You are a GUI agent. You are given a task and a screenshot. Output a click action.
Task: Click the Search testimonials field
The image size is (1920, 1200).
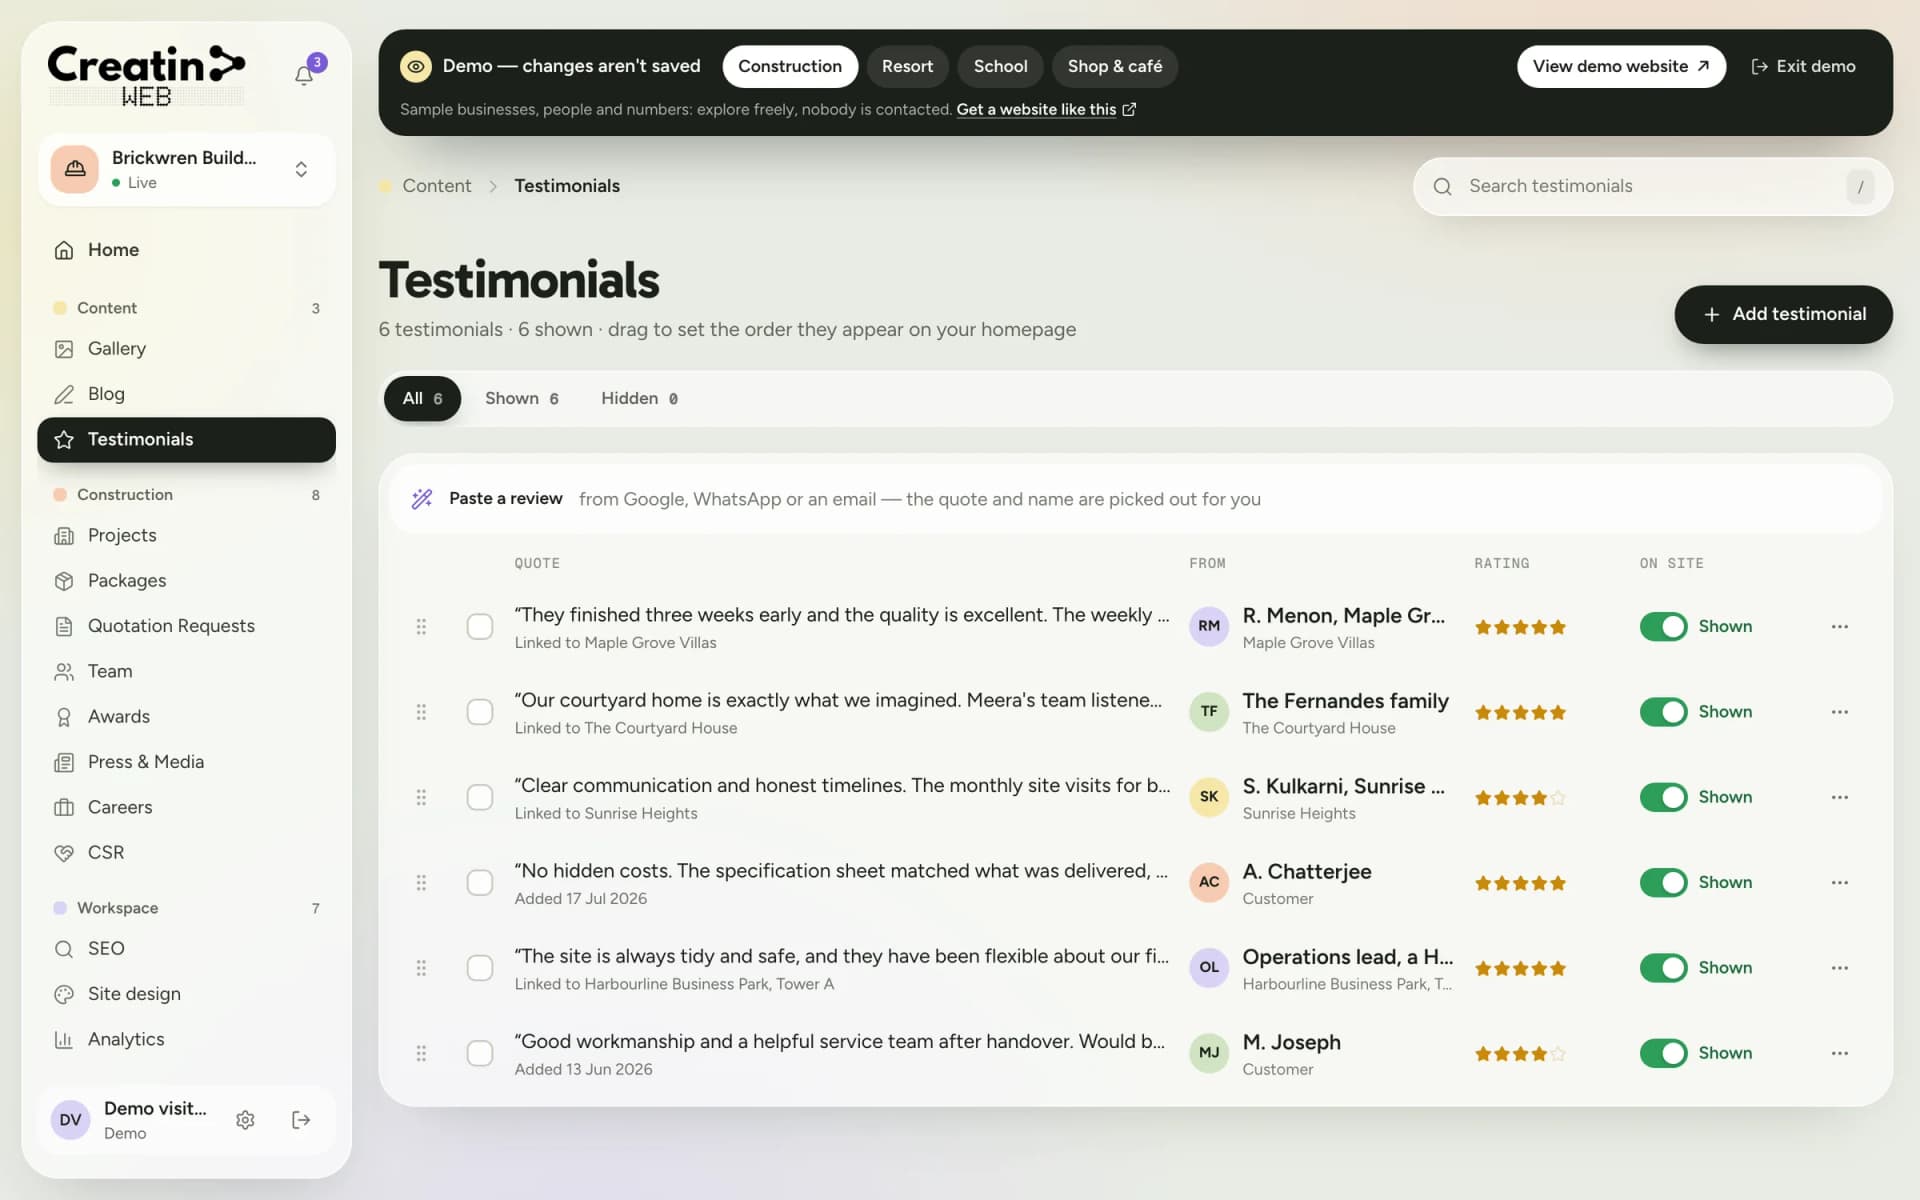click(1652, 186)
